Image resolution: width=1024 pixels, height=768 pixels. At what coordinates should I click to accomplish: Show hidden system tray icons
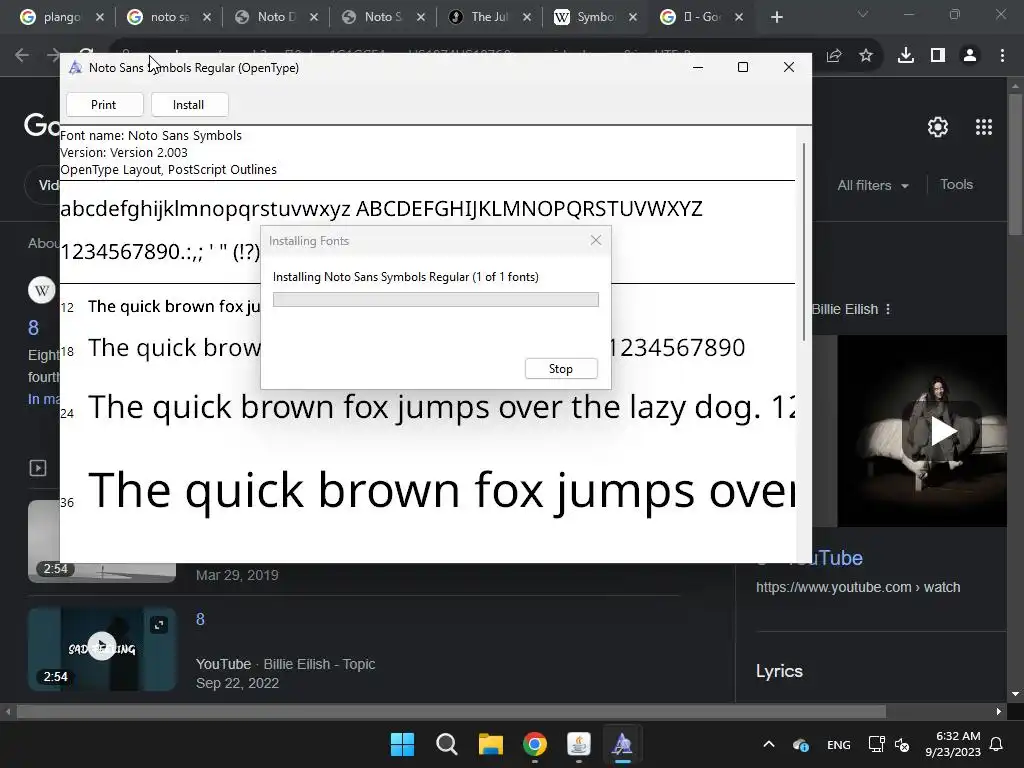[769, 744]
